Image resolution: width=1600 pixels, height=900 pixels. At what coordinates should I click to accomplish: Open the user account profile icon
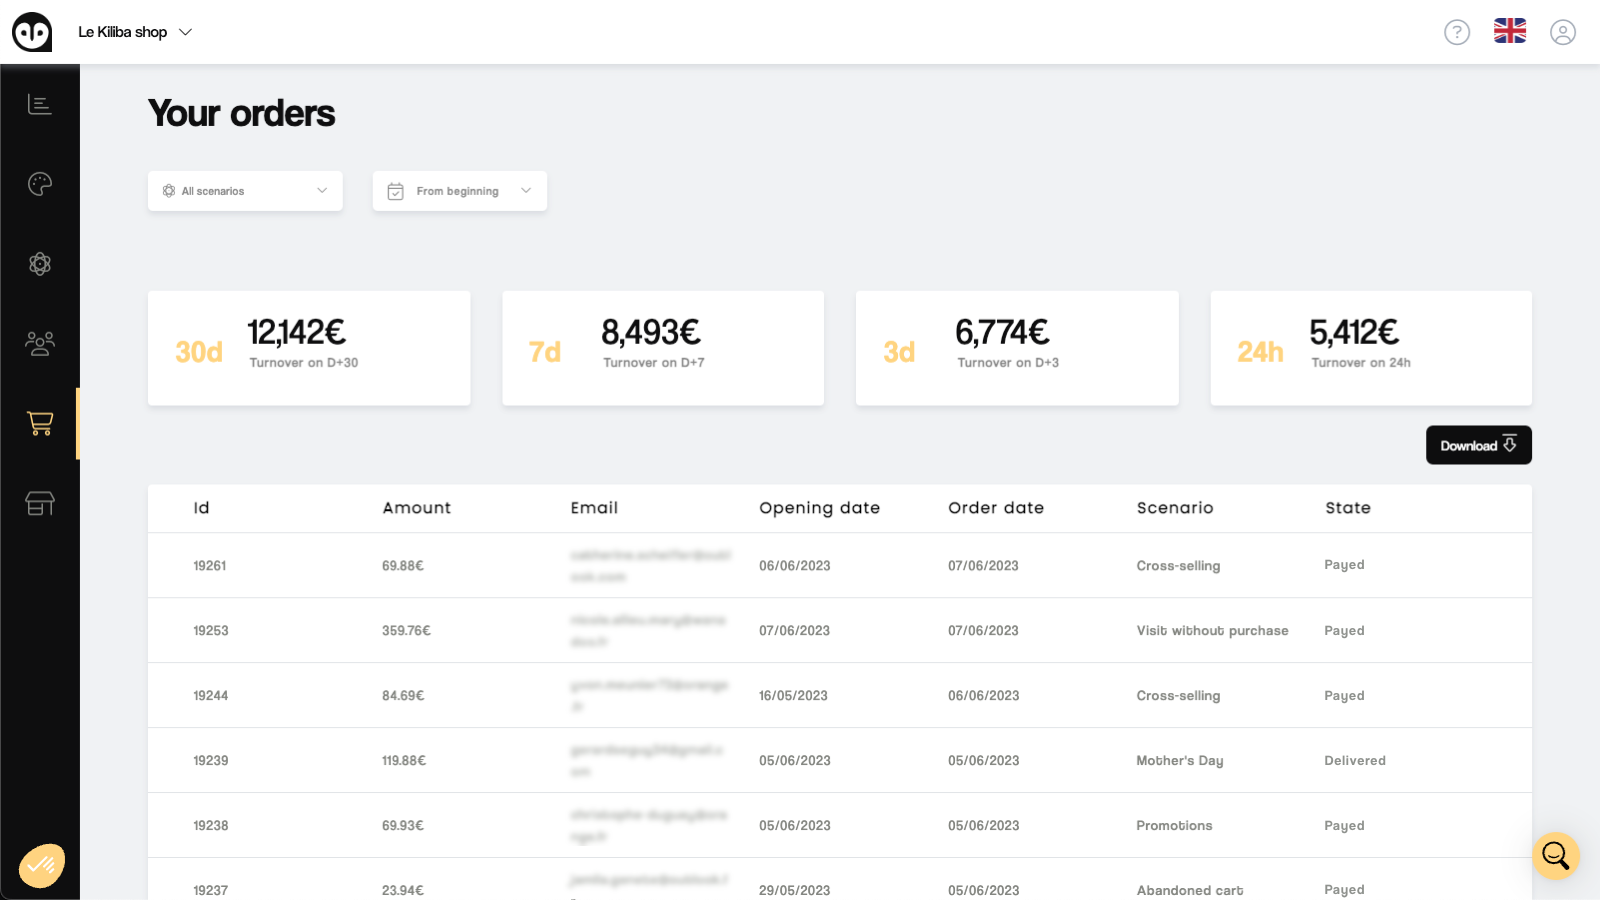(x=1562, y=31)
